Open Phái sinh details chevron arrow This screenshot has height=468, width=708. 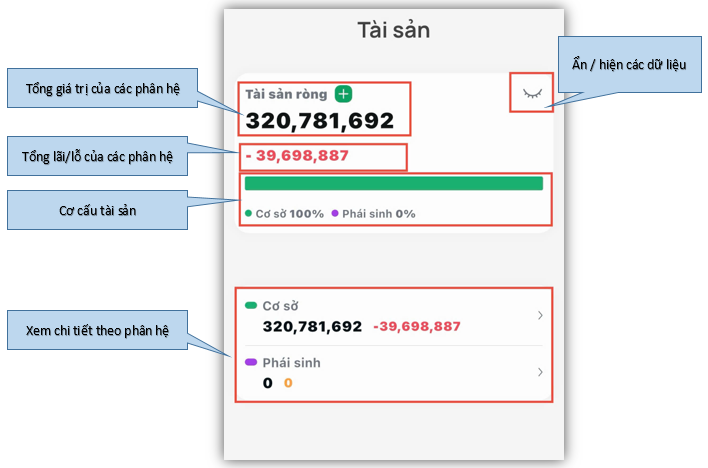[x=540, y=372]
